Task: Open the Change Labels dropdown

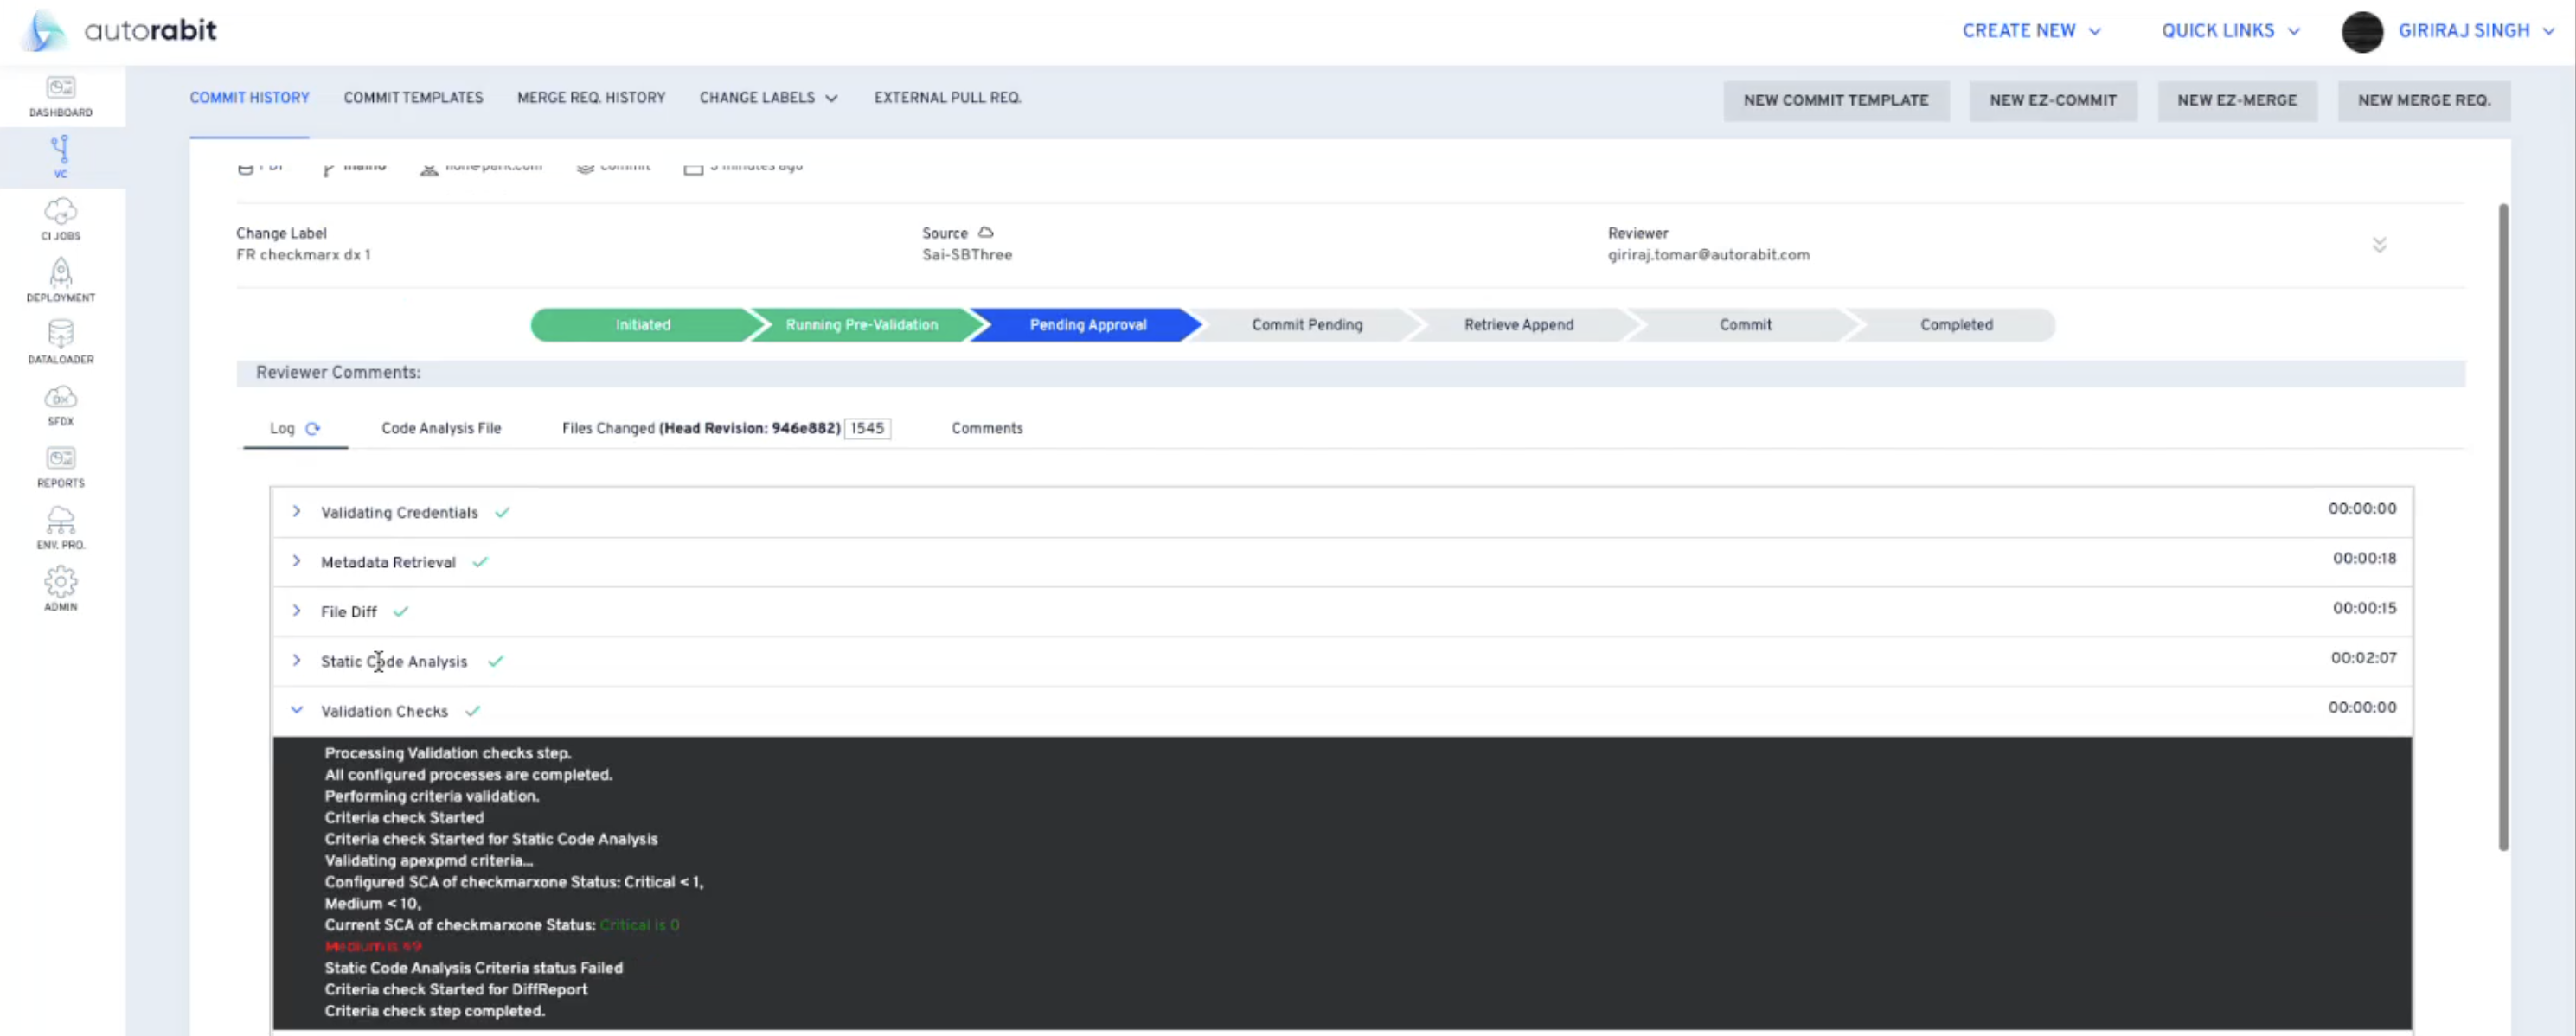Action: coord(768,98)
